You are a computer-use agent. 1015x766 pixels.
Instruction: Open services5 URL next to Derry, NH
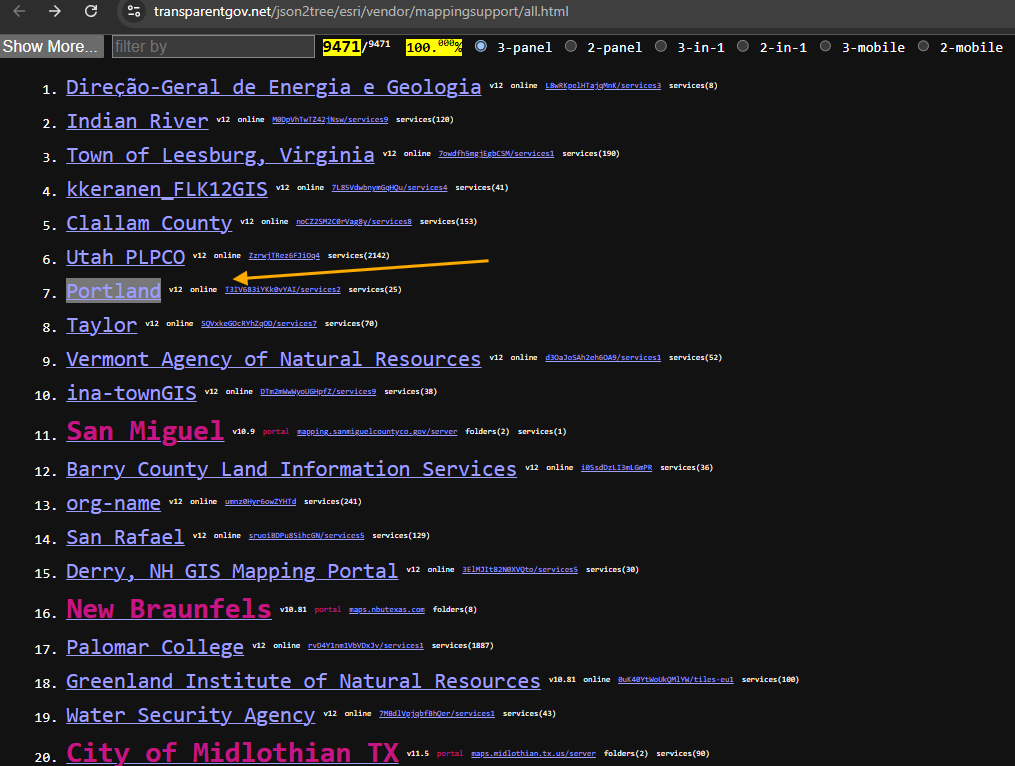click(x=520, y=570)
